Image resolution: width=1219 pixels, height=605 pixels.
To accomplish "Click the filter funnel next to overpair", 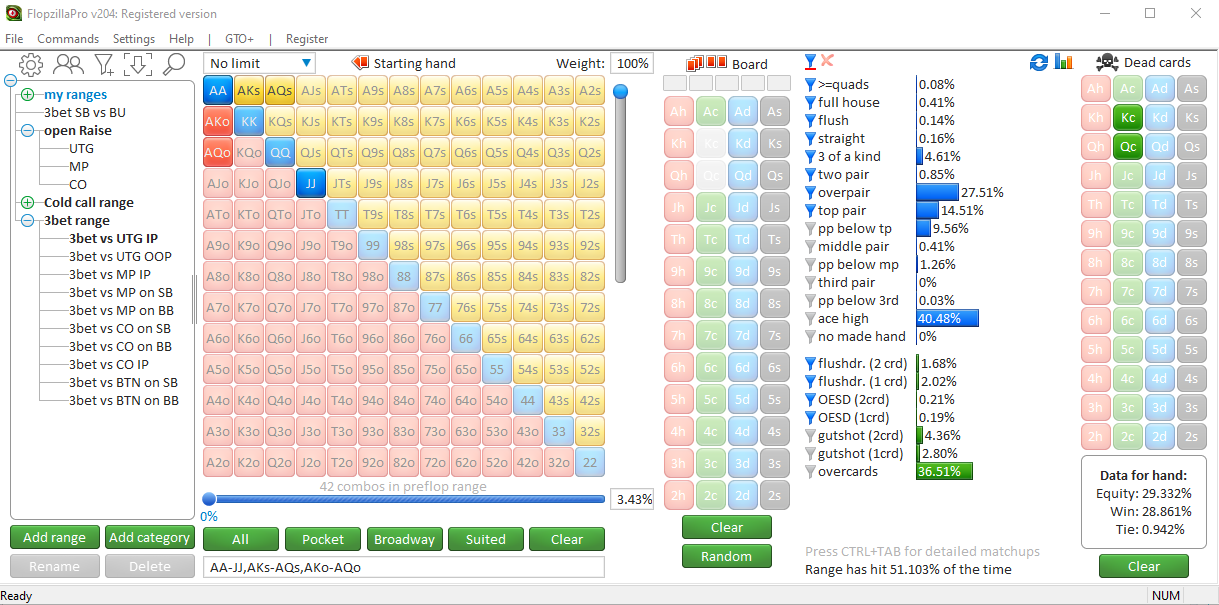I will [811, 193].
